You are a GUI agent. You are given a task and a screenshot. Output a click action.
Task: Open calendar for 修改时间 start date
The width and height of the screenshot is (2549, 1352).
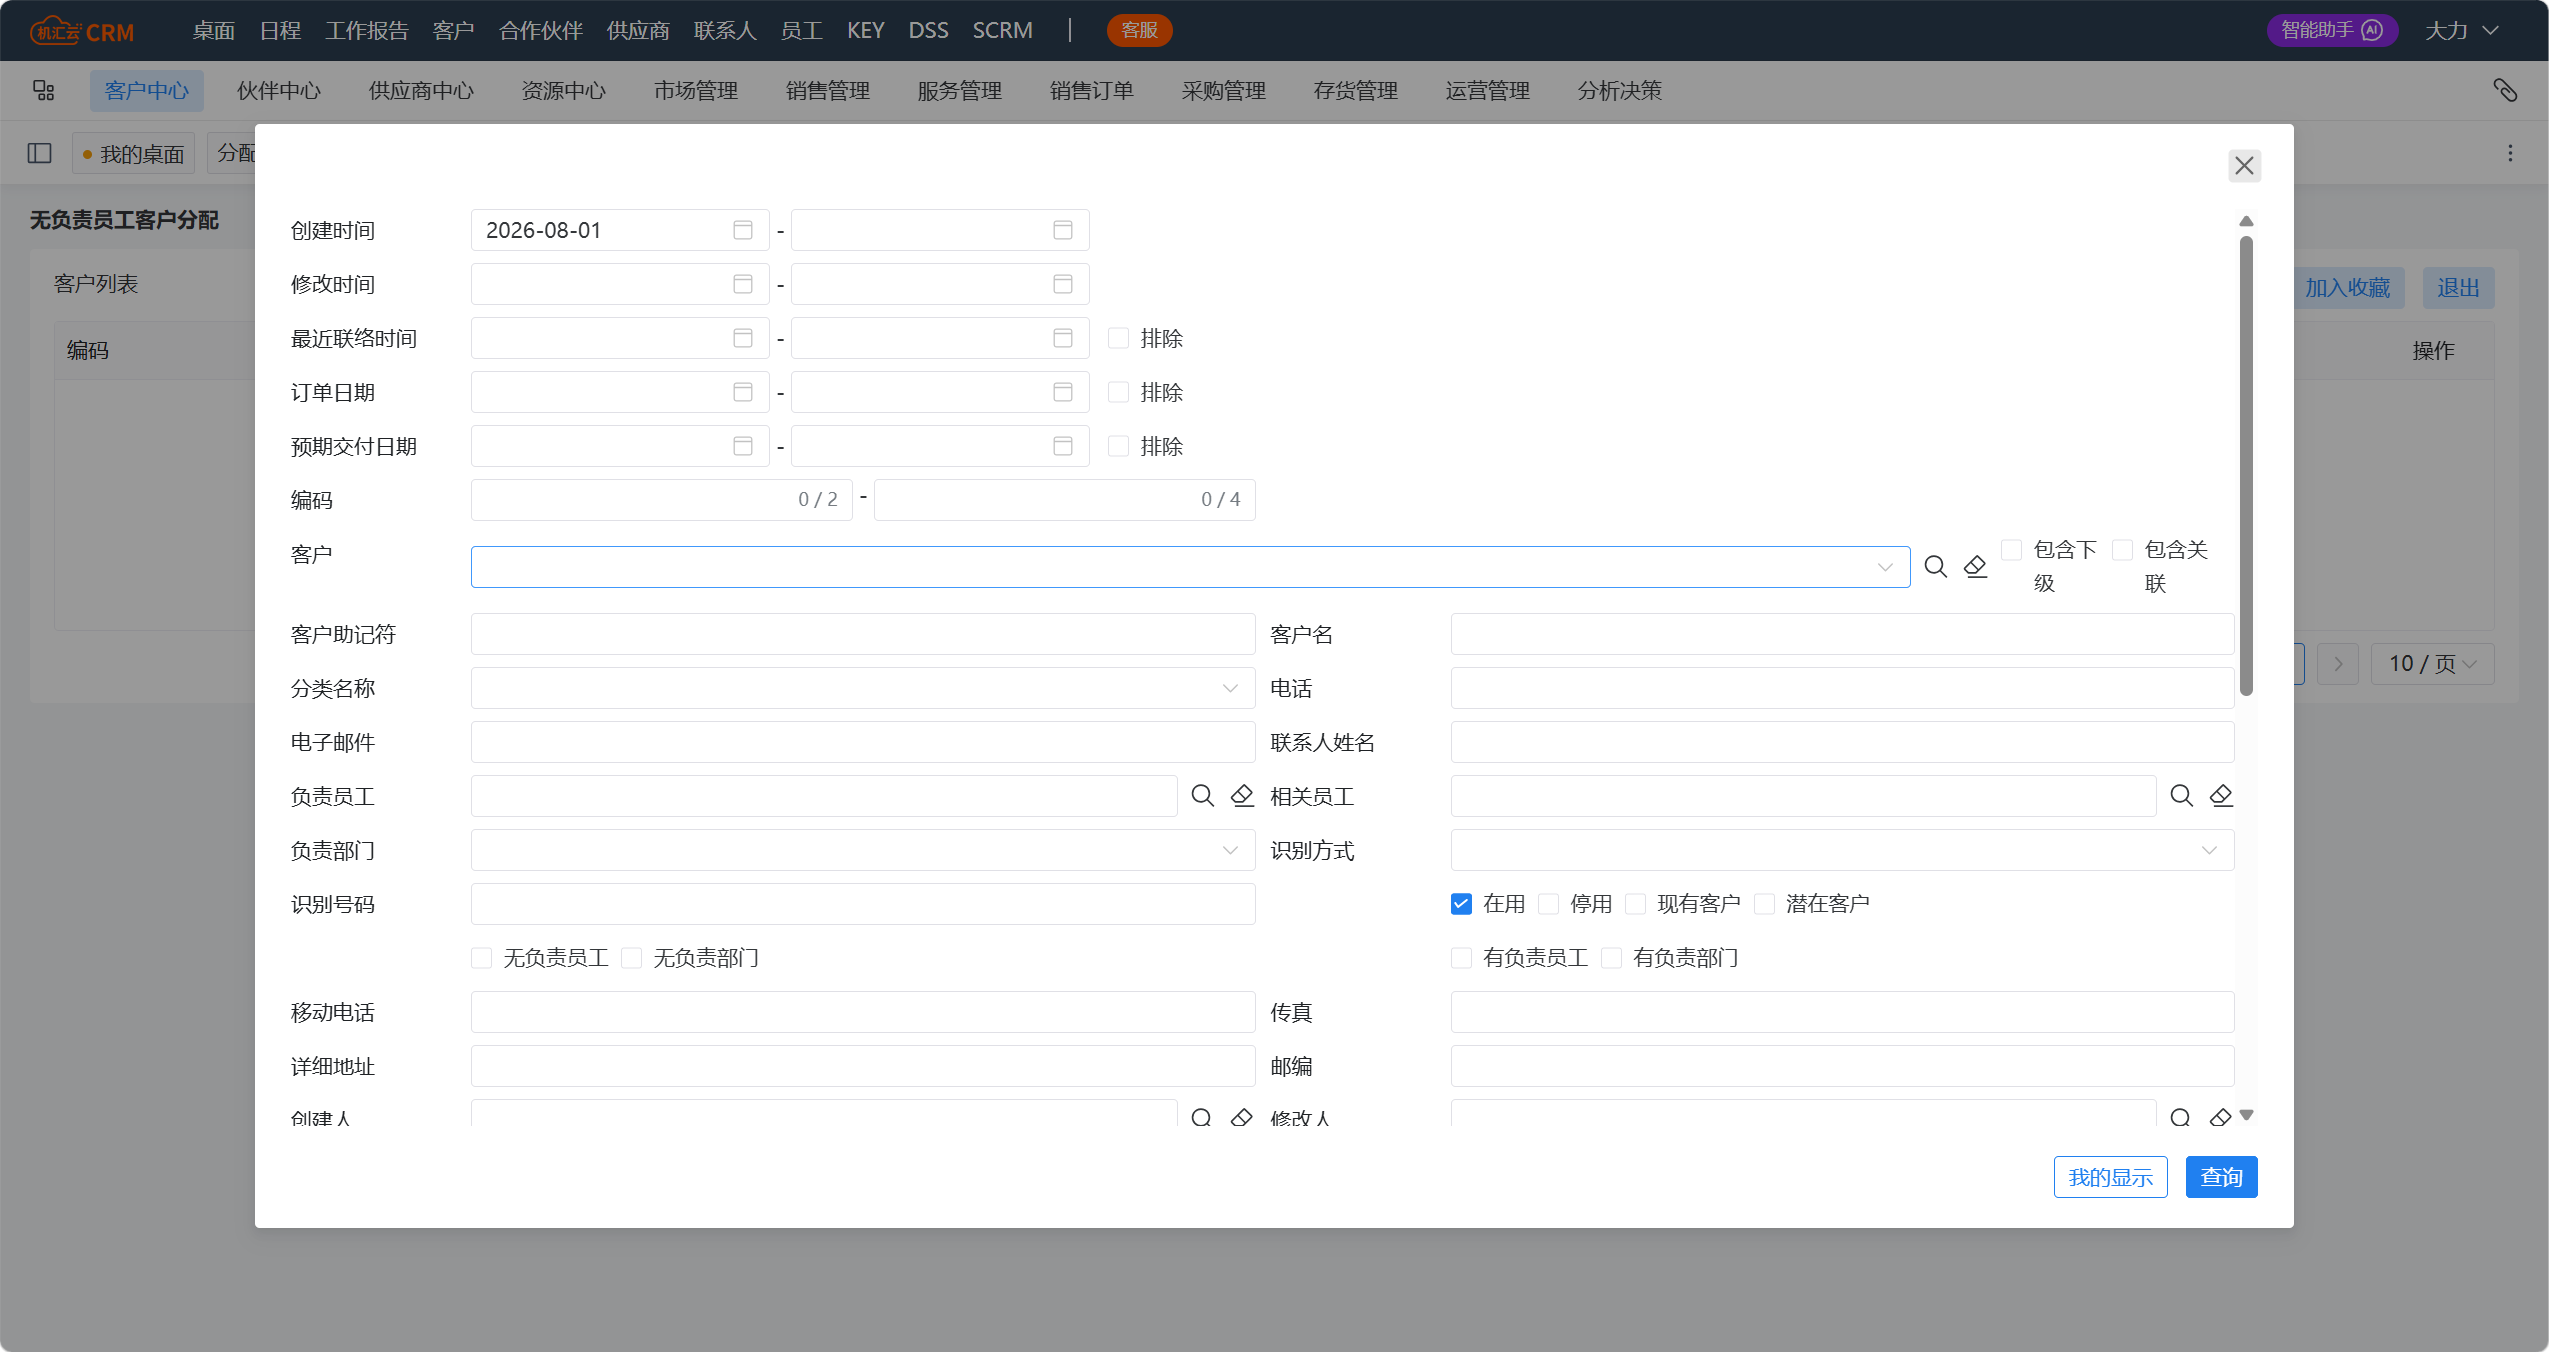[742, 284]
